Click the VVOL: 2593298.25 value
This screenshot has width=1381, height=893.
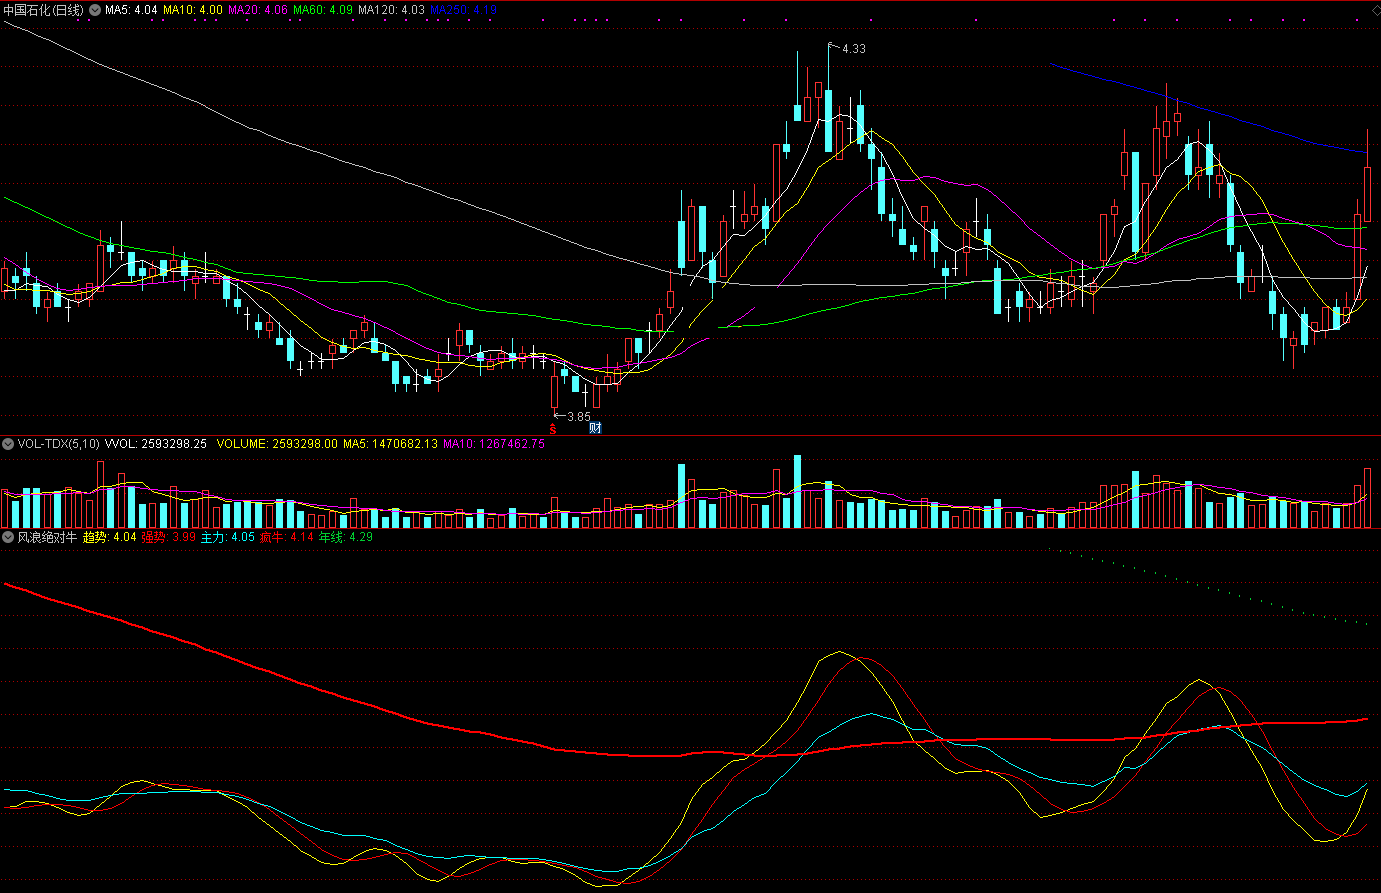[x=156, y=444]
